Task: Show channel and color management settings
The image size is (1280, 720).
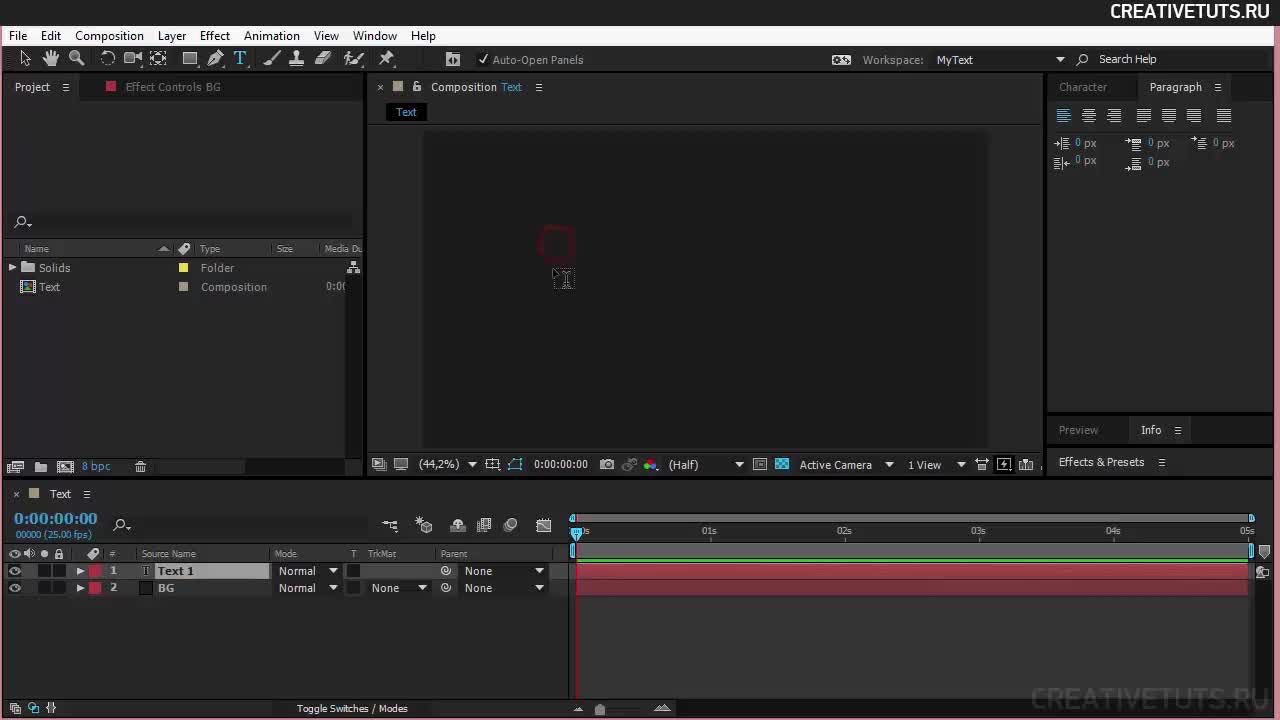Action: click(651, 465)
